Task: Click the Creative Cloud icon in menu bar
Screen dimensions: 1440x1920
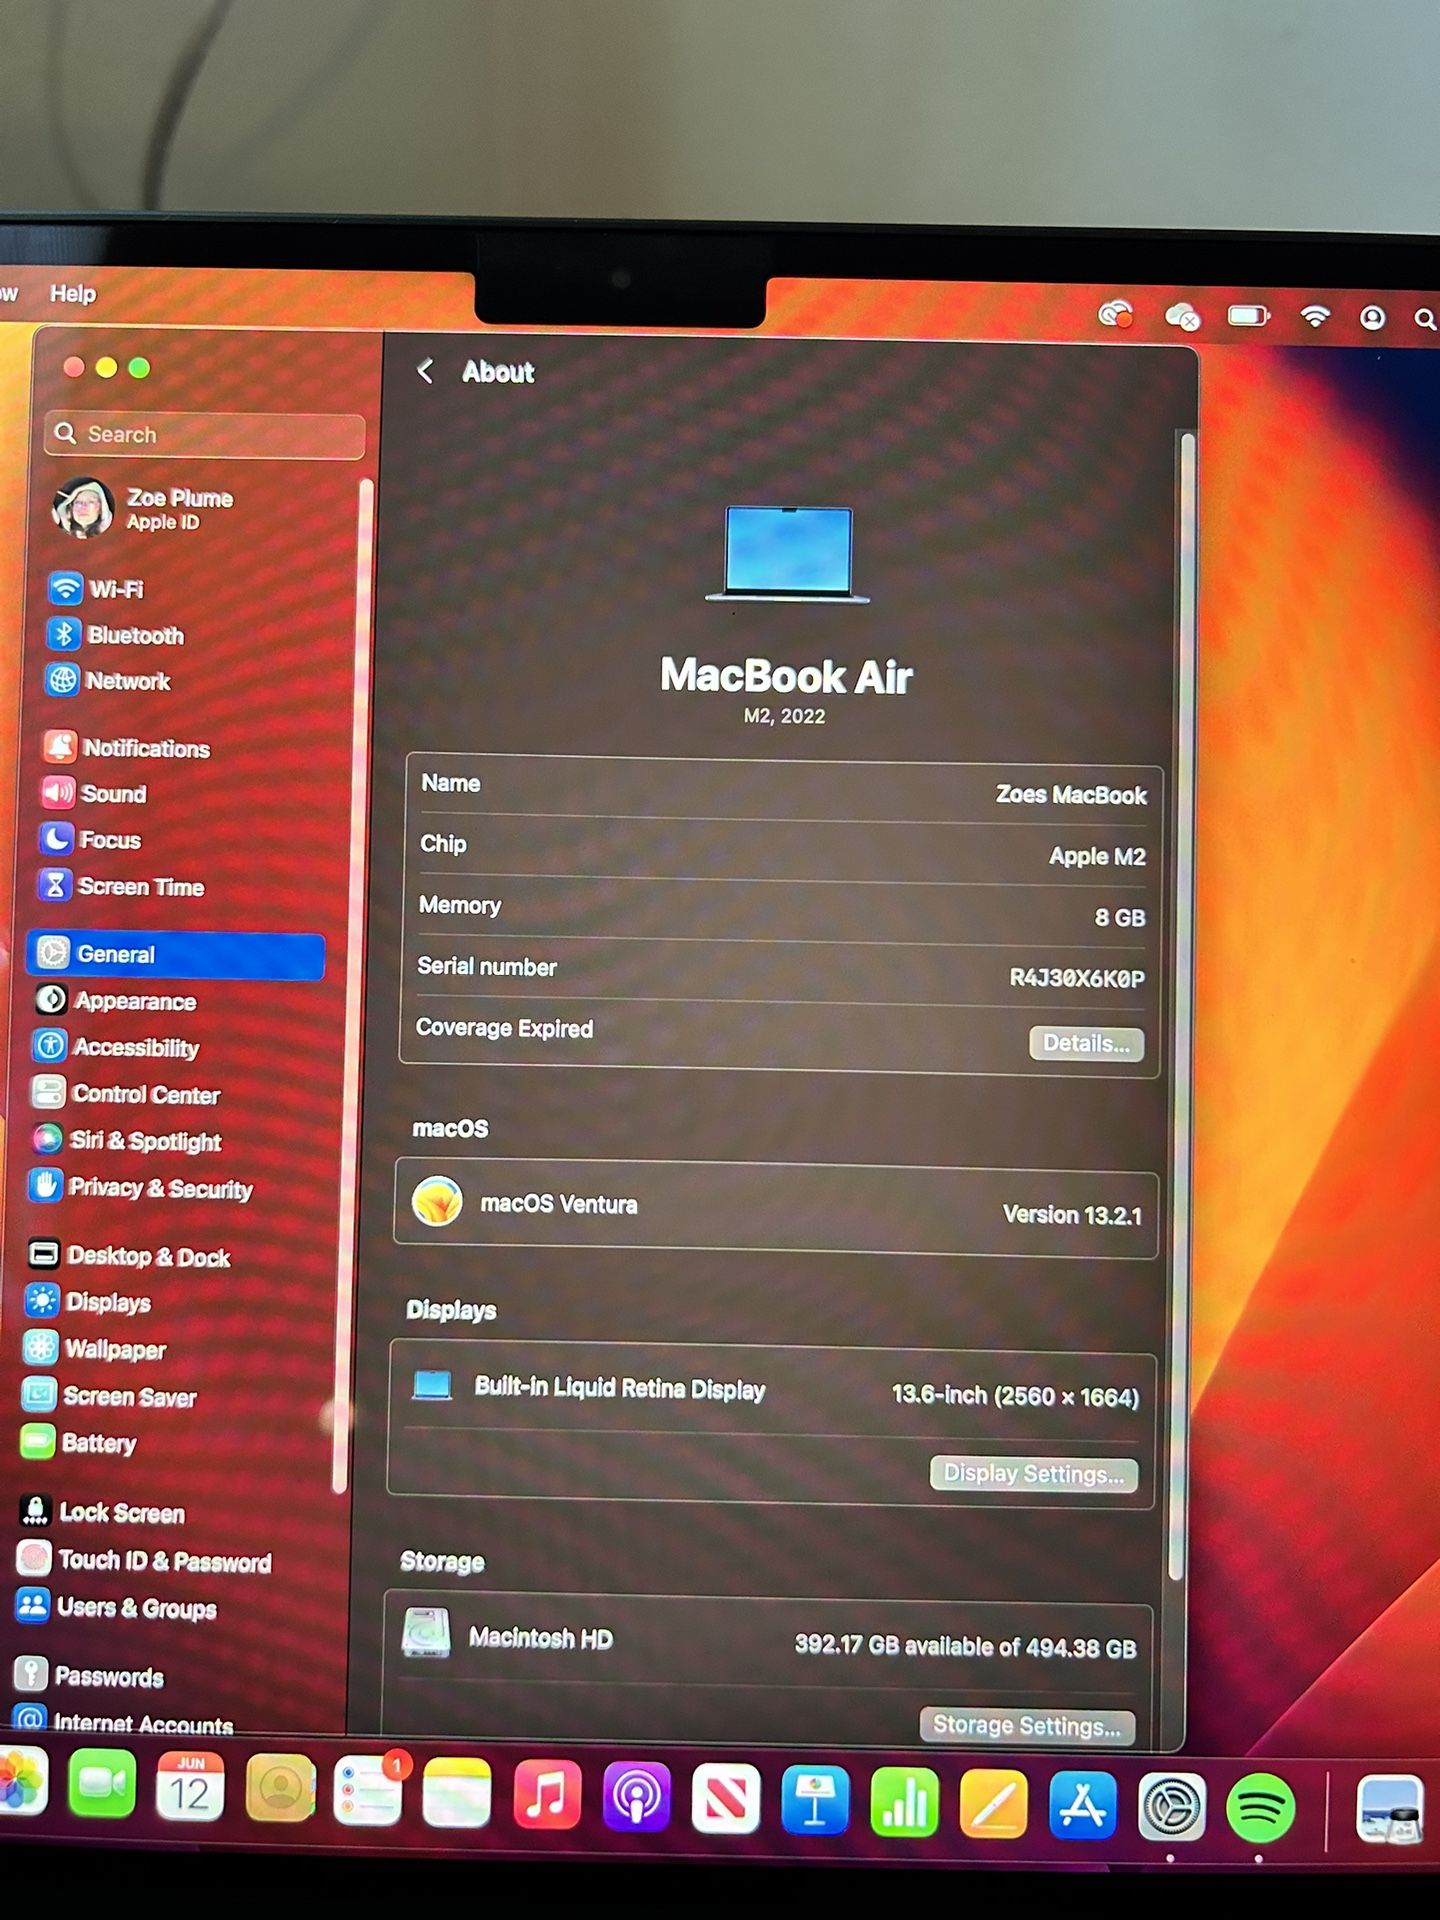Action: click(1115, 315)
